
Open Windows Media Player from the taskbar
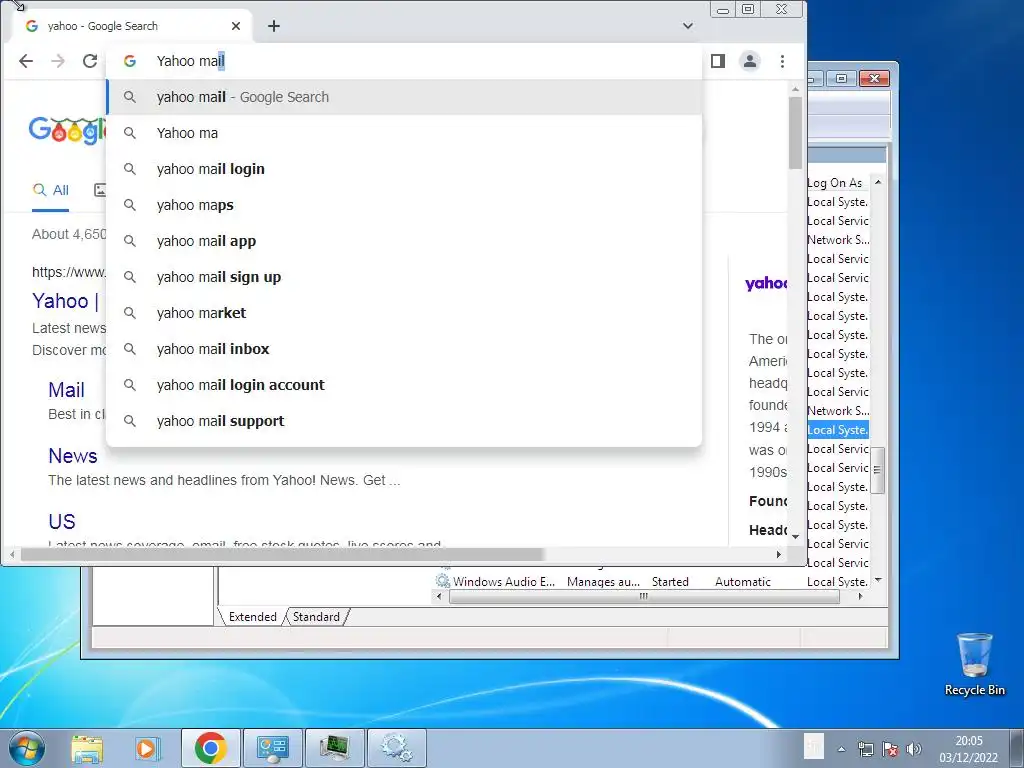[148, 748]
